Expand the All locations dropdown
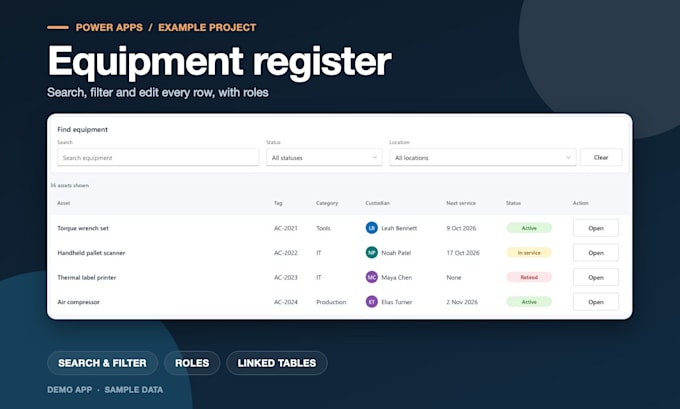 (x=483, y=157)
